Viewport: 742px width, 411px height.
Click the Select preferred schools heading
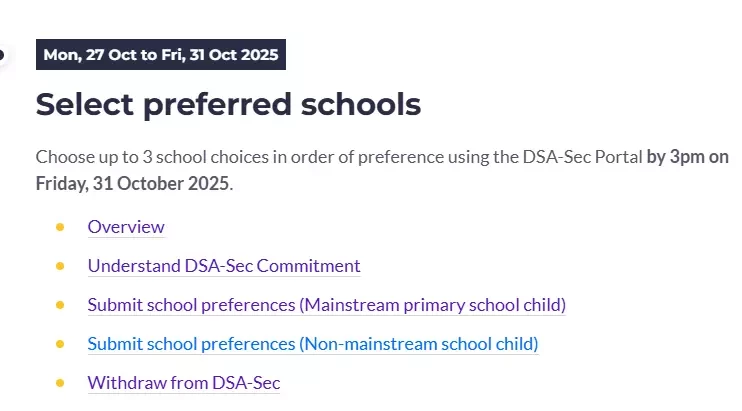point(228,104)
